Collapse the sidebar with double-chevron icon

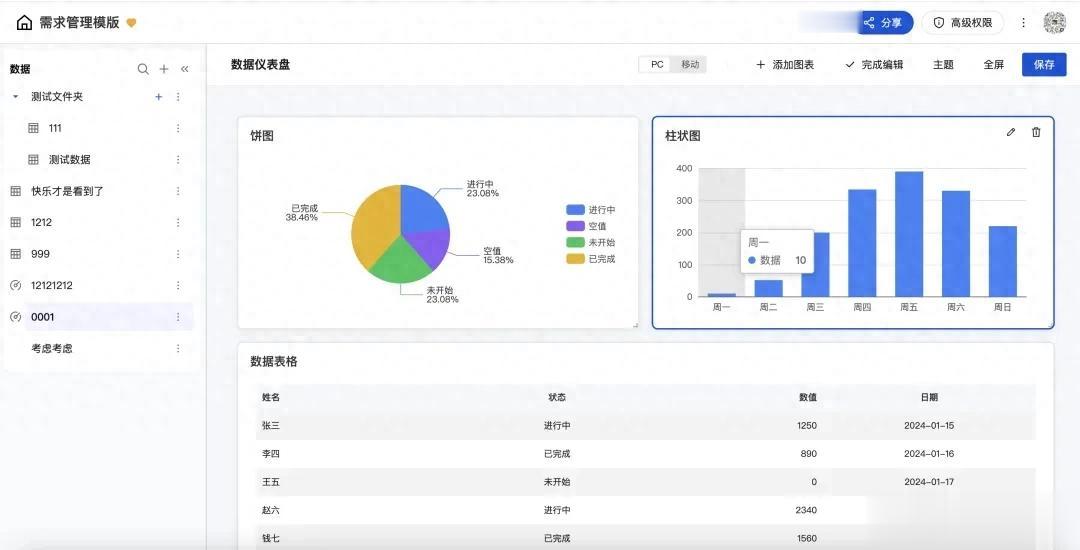click(185, 69)
